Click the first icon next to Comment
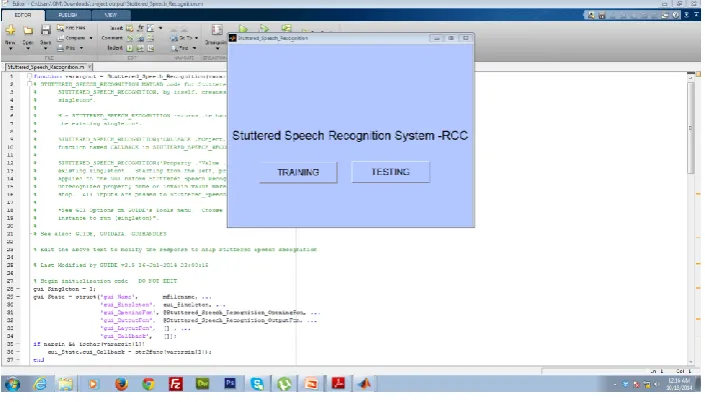Screen dimensions: 705x402 pyautogui.click(x=129, y=38)
